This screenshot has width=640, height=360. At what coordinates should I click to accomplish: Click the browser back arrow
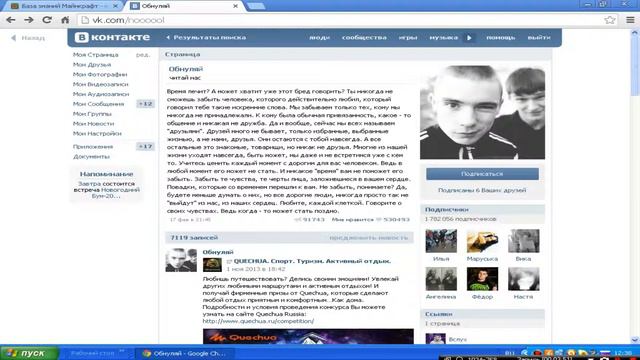(x=11, y=20)
